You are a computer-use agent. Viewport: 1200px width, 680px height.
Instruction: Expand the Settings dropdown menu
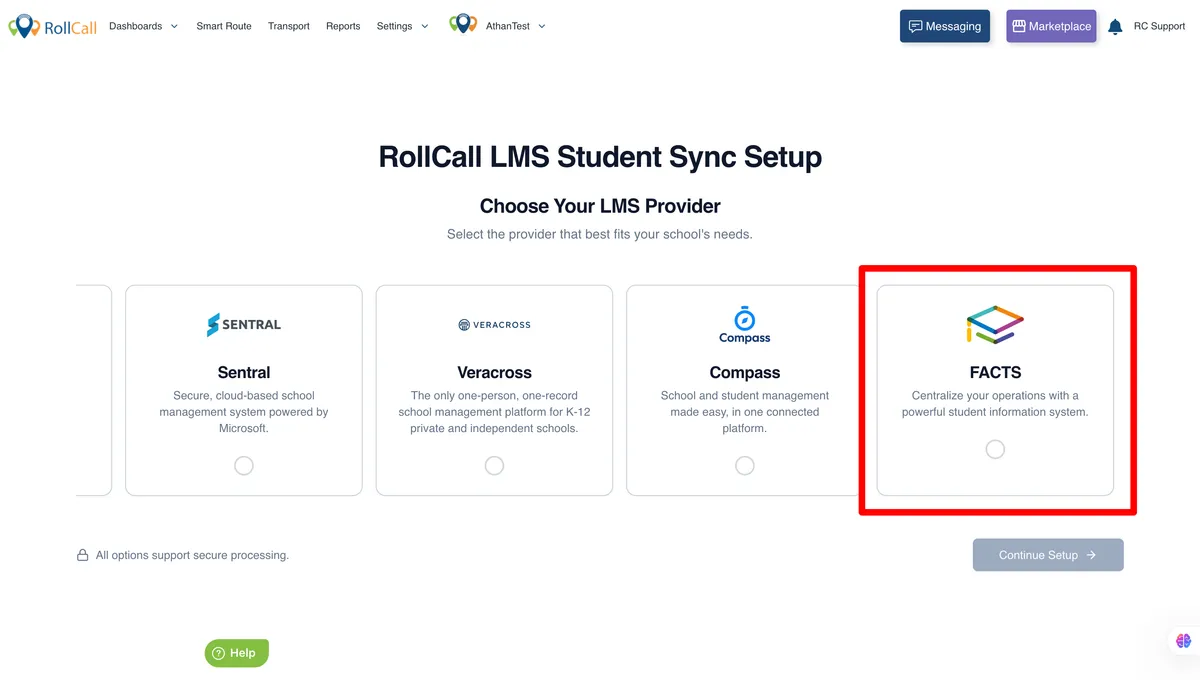click(x=402, y=26)
